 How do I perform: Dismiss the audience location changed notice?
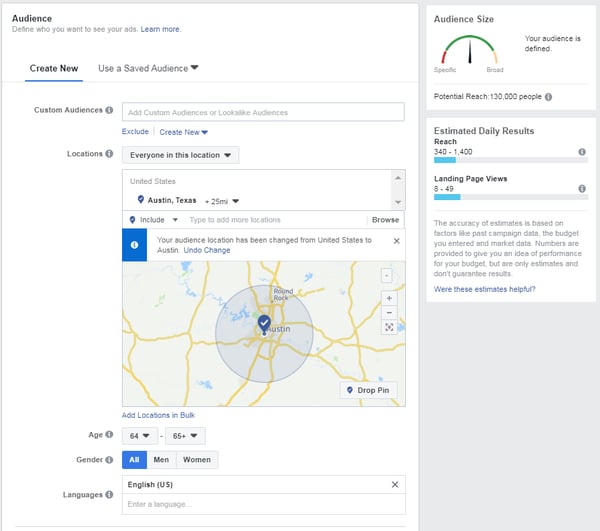point(397,241)
